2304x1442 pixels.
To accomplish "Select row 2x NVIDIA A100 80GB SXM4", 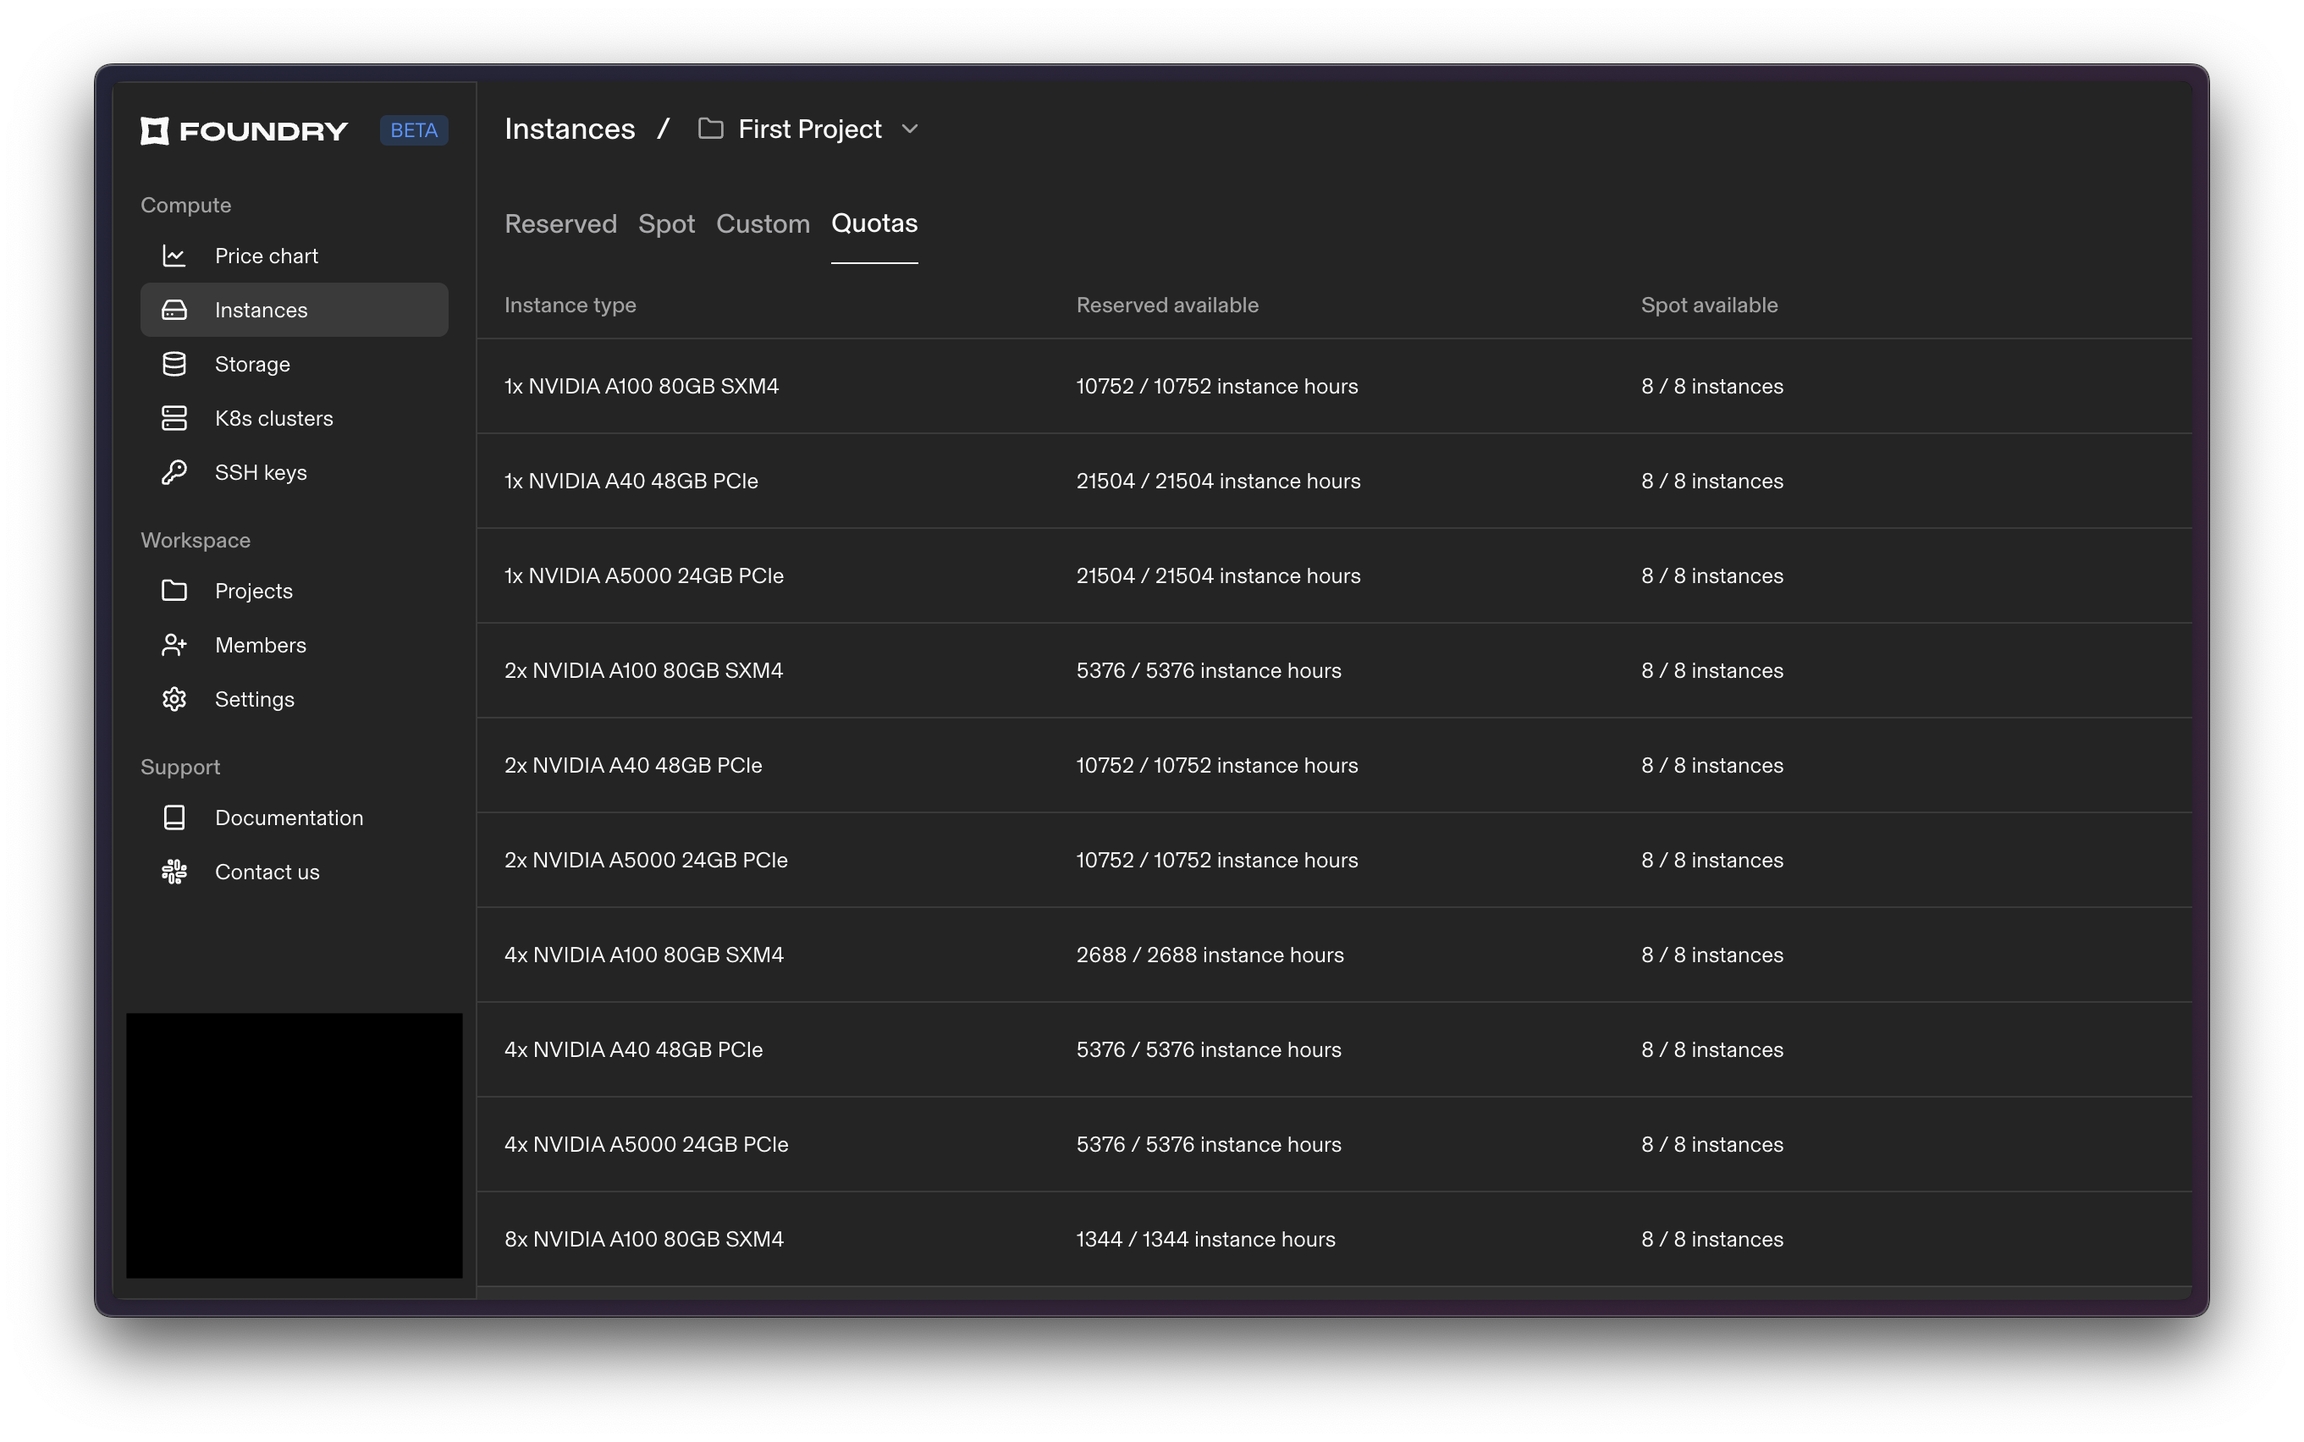I will (x=1334, y=670).
